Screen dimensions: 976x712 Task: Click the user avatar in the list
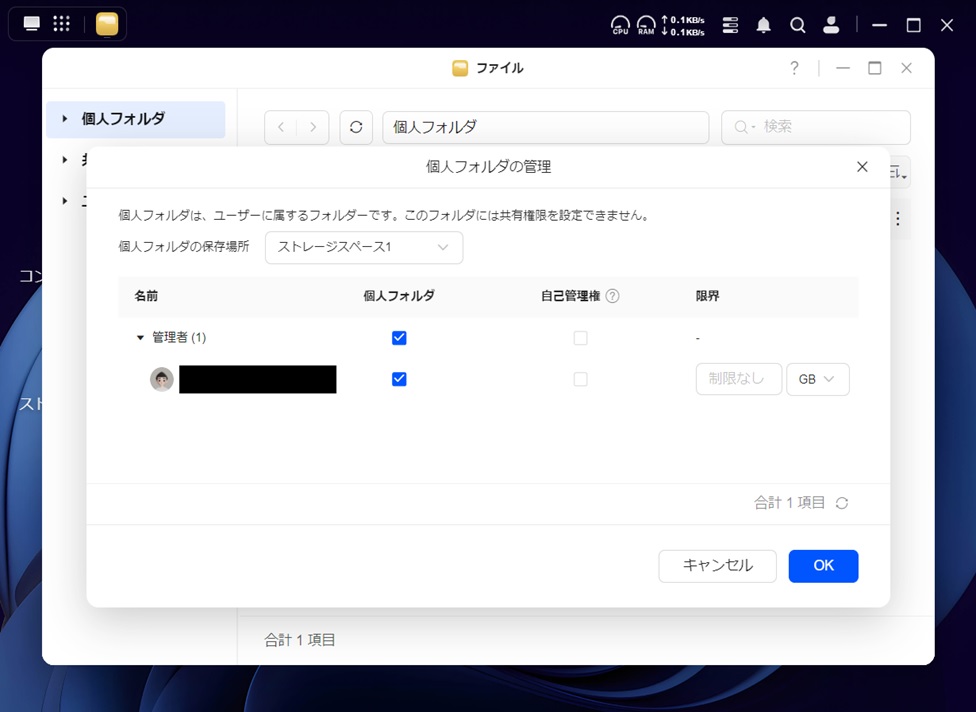point(162,379)
